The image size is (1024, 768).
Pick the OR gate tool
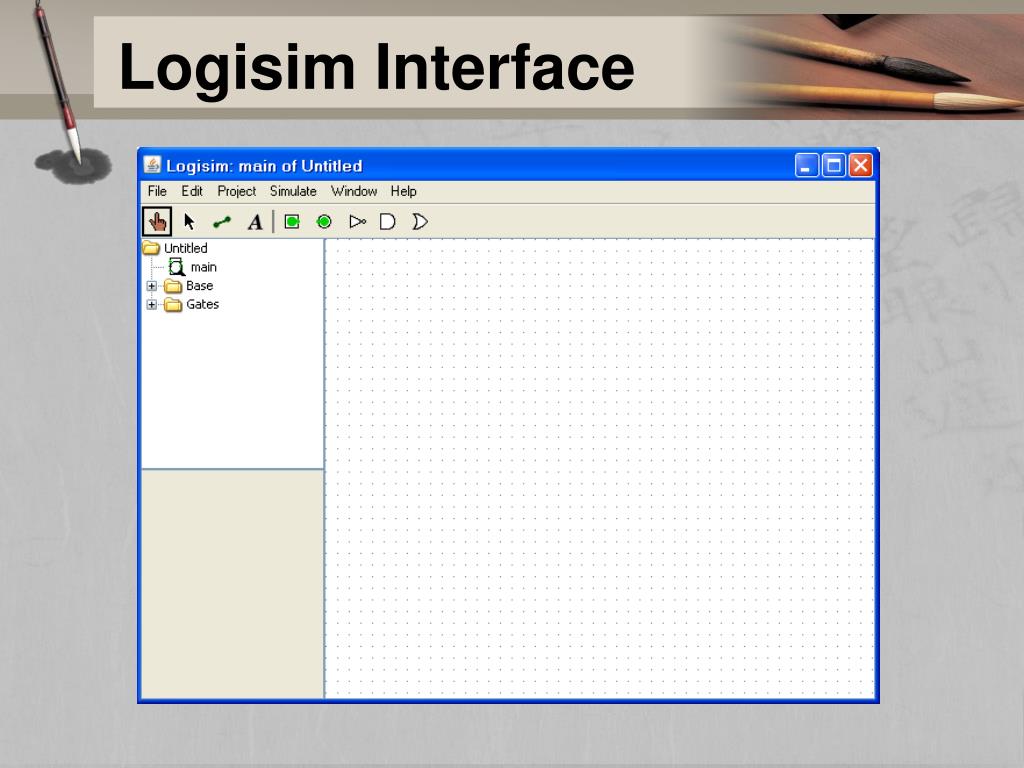pos(420,222)
